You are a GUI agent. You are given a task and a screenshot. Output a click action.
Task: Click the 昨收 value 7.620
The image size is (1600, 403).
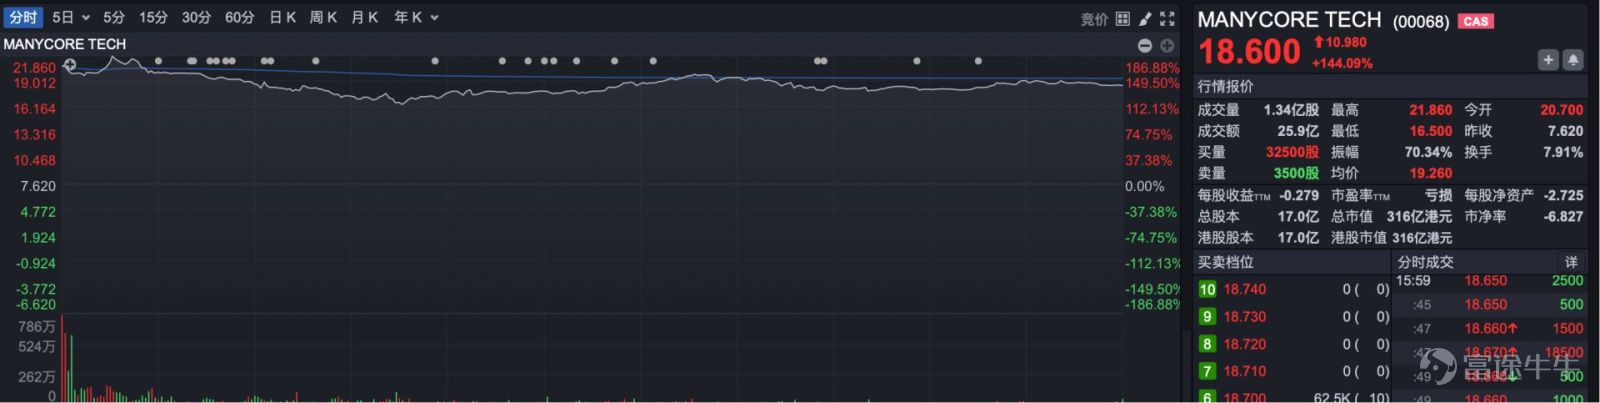pyautogui.click(x=1566, y=131)
